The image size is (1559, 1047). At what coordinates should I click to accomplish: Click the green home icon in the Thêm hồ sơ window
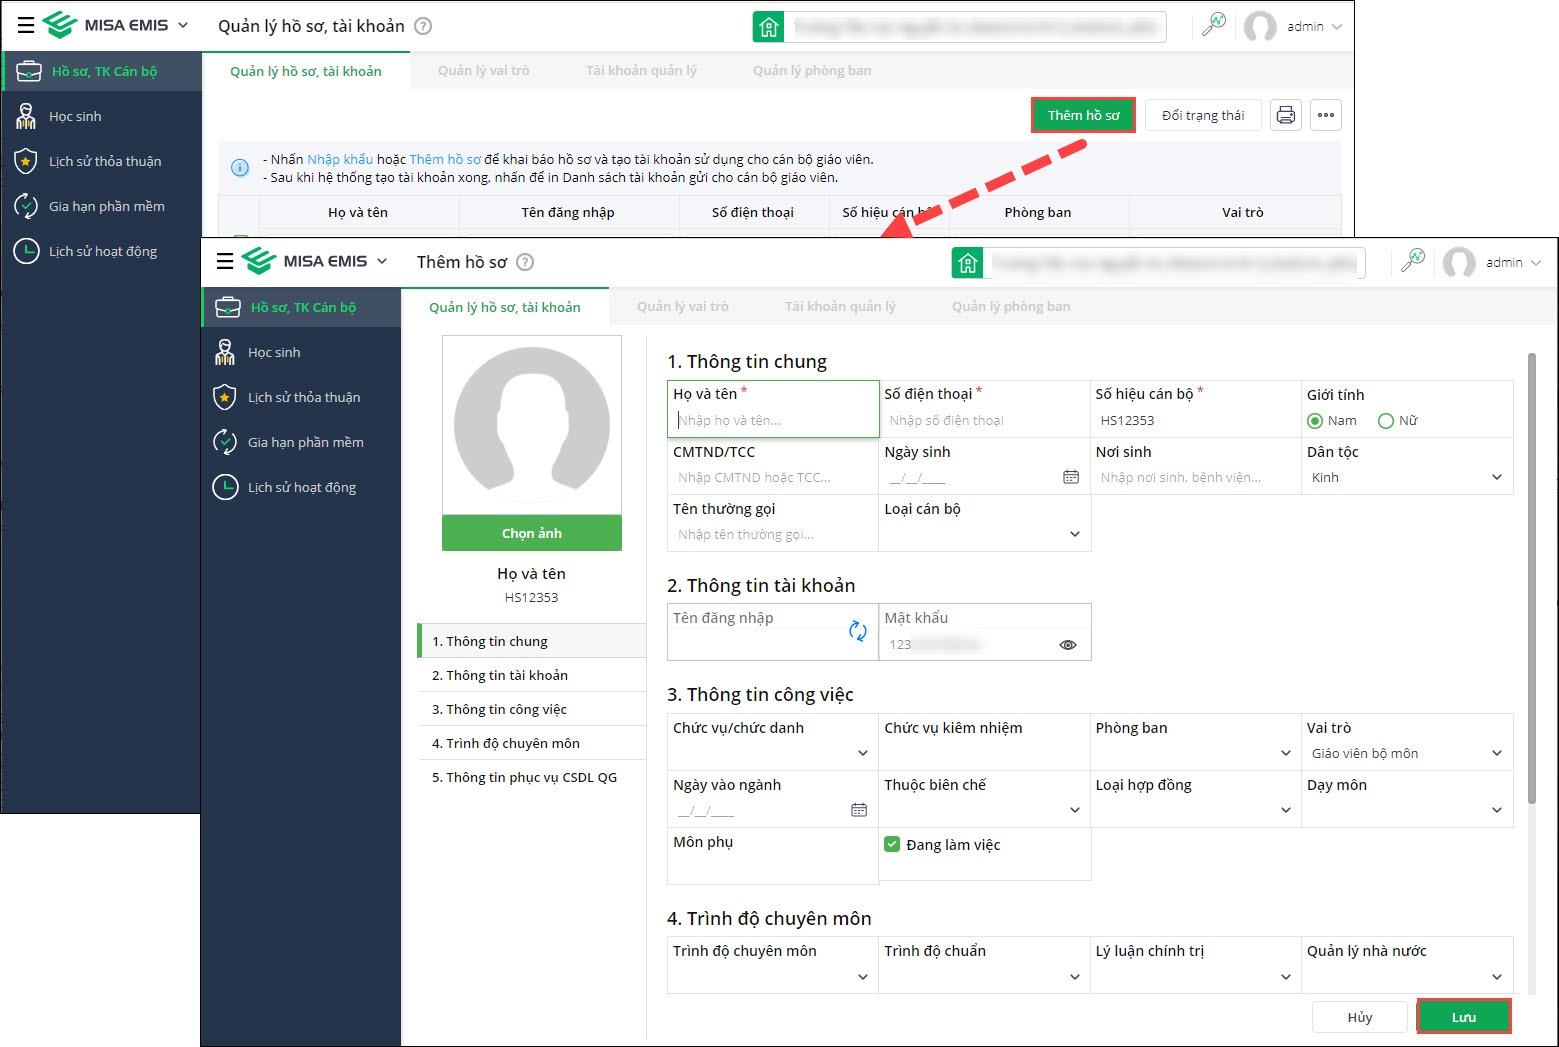pyautogui.click(x=967, y=263)
